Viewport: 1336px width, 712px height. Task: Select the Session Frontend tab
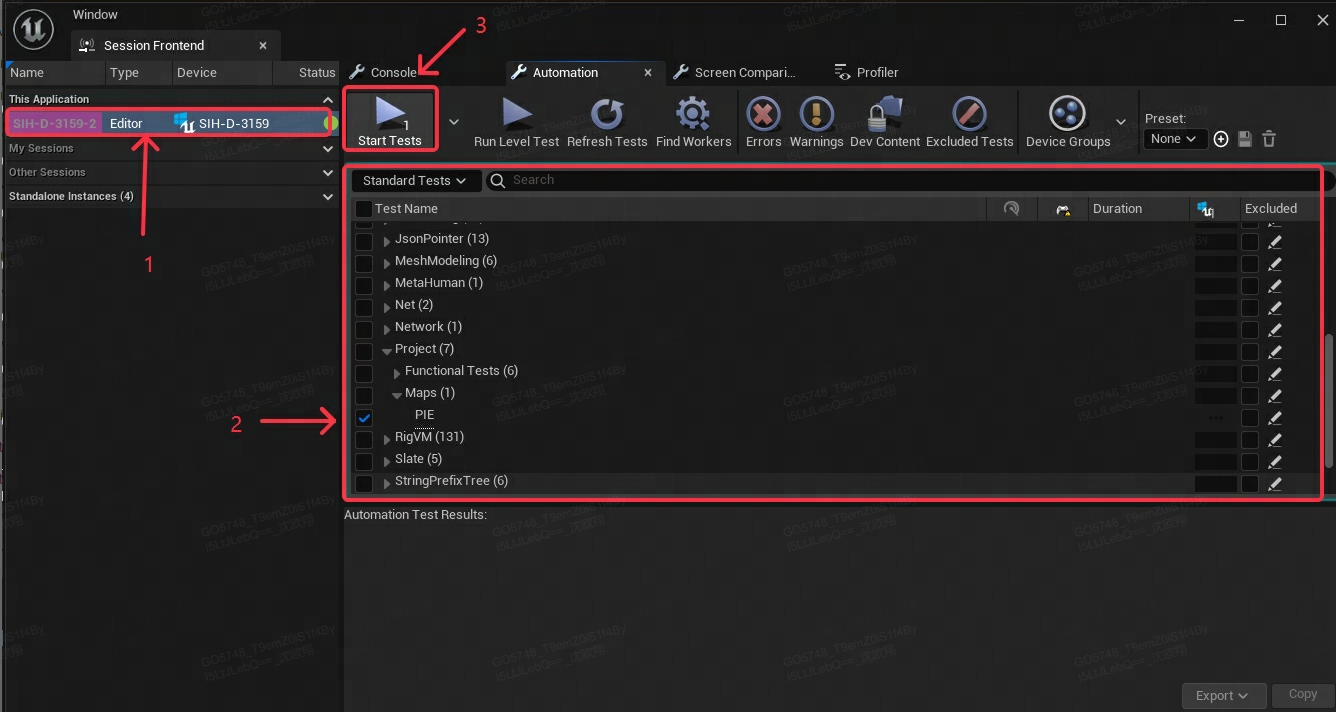point(154,45)
